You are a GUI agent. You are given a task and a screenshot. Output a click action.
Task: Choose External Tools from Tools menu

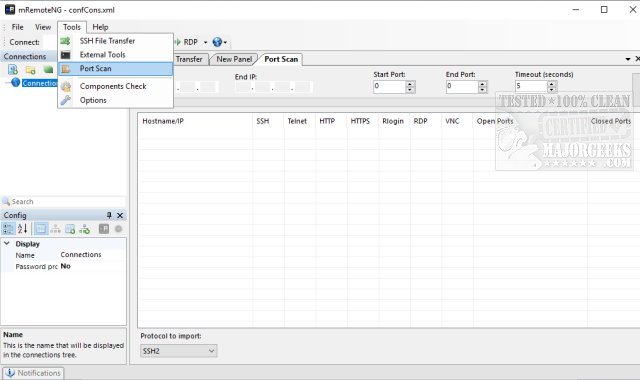116,55
